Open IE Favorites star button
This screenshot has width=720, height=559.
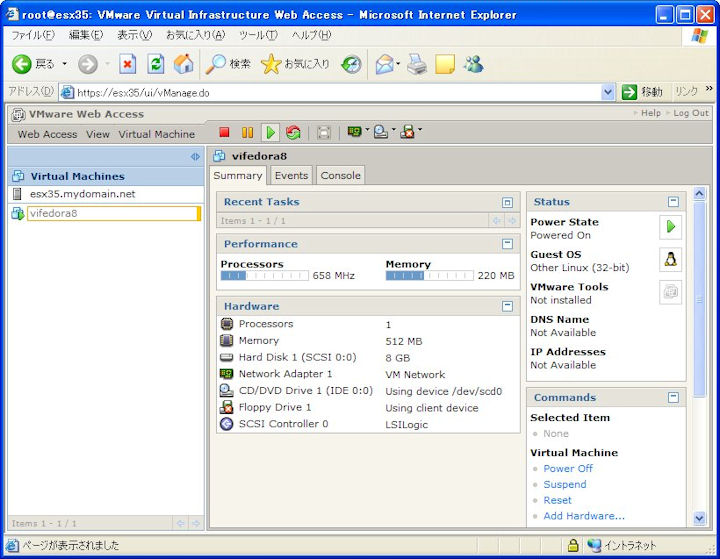coord(294,64)
